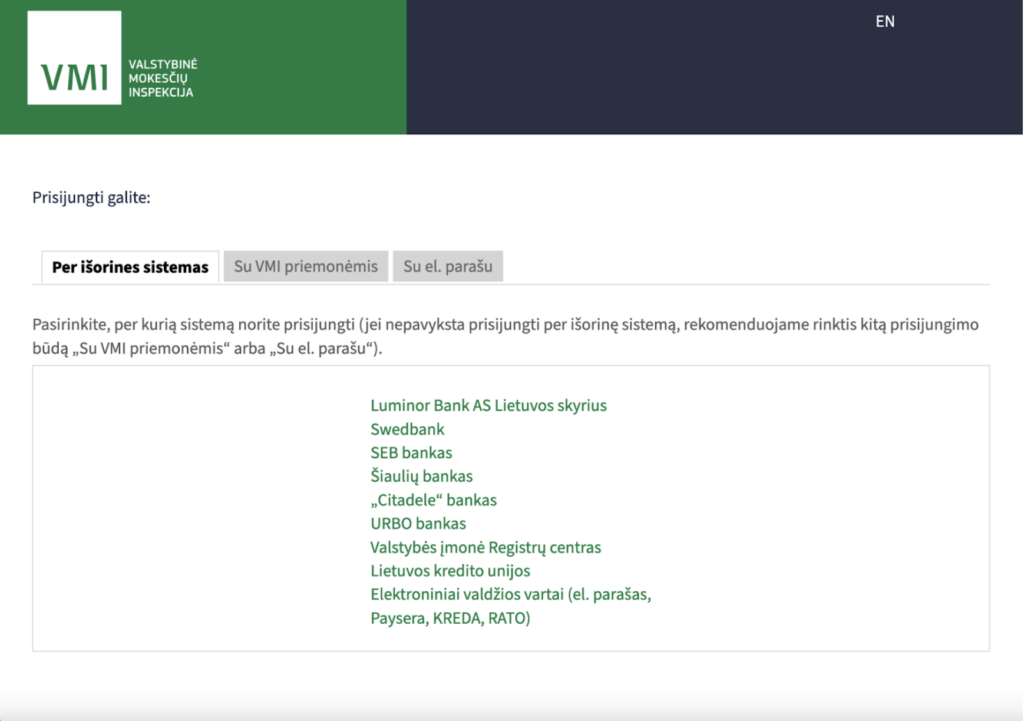Click the Prisijungti galite heading text
Image resolution: width=1024 pixels, height=721 pixels.
(91, 198)
